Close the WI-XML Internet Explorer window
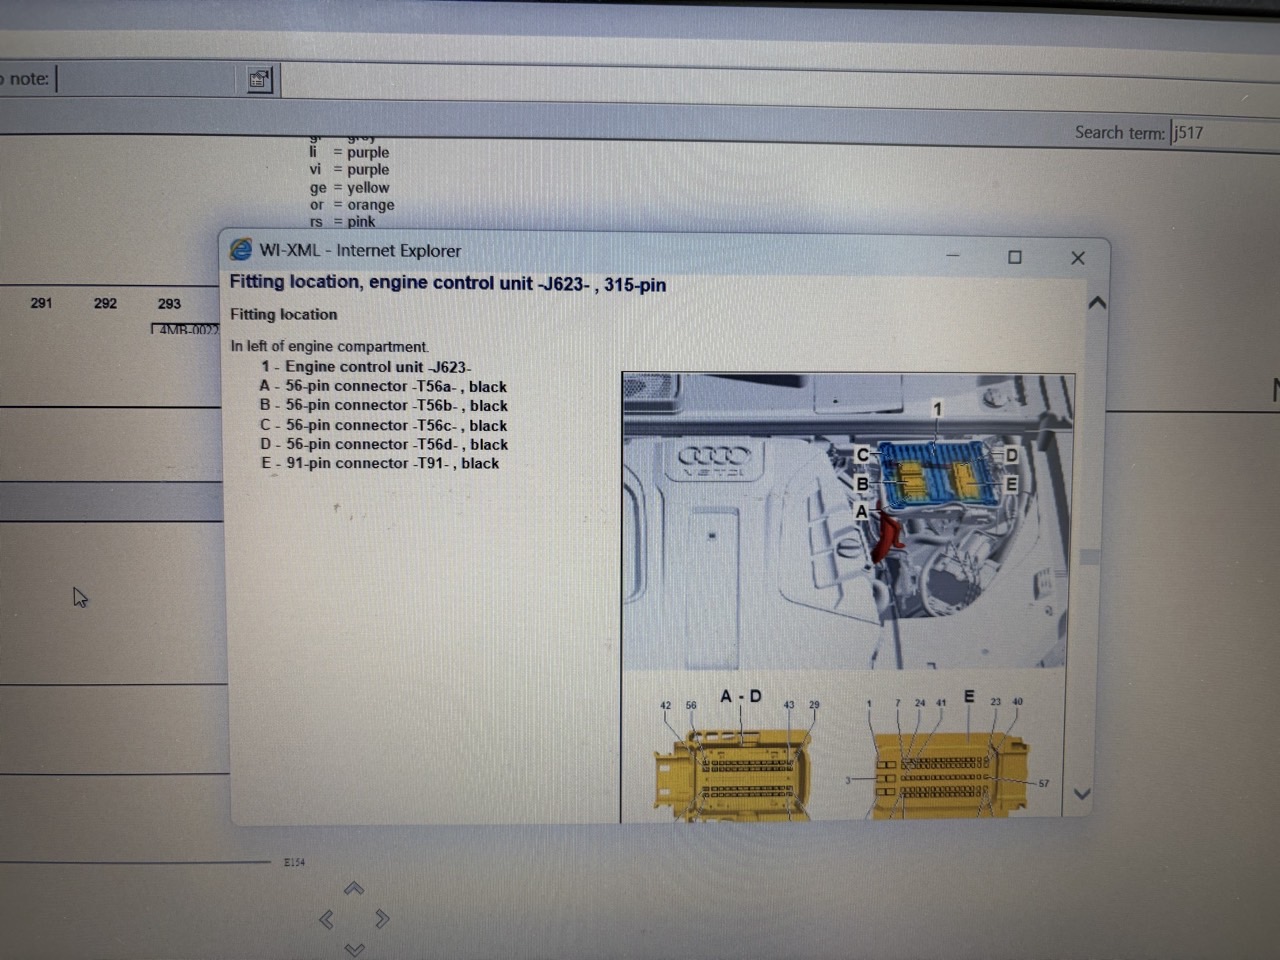This screenshot has width=1280, height=960. [x=1078, y=258]
